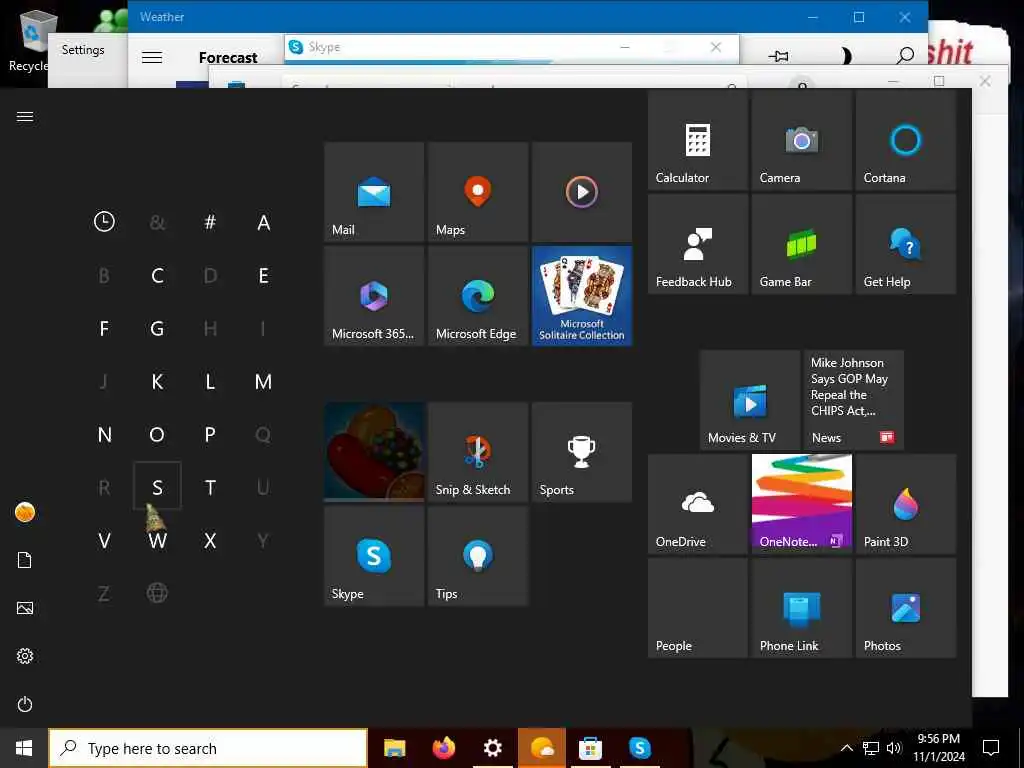
Task: Jump to apps starting with C
Action: click(157, 276)
